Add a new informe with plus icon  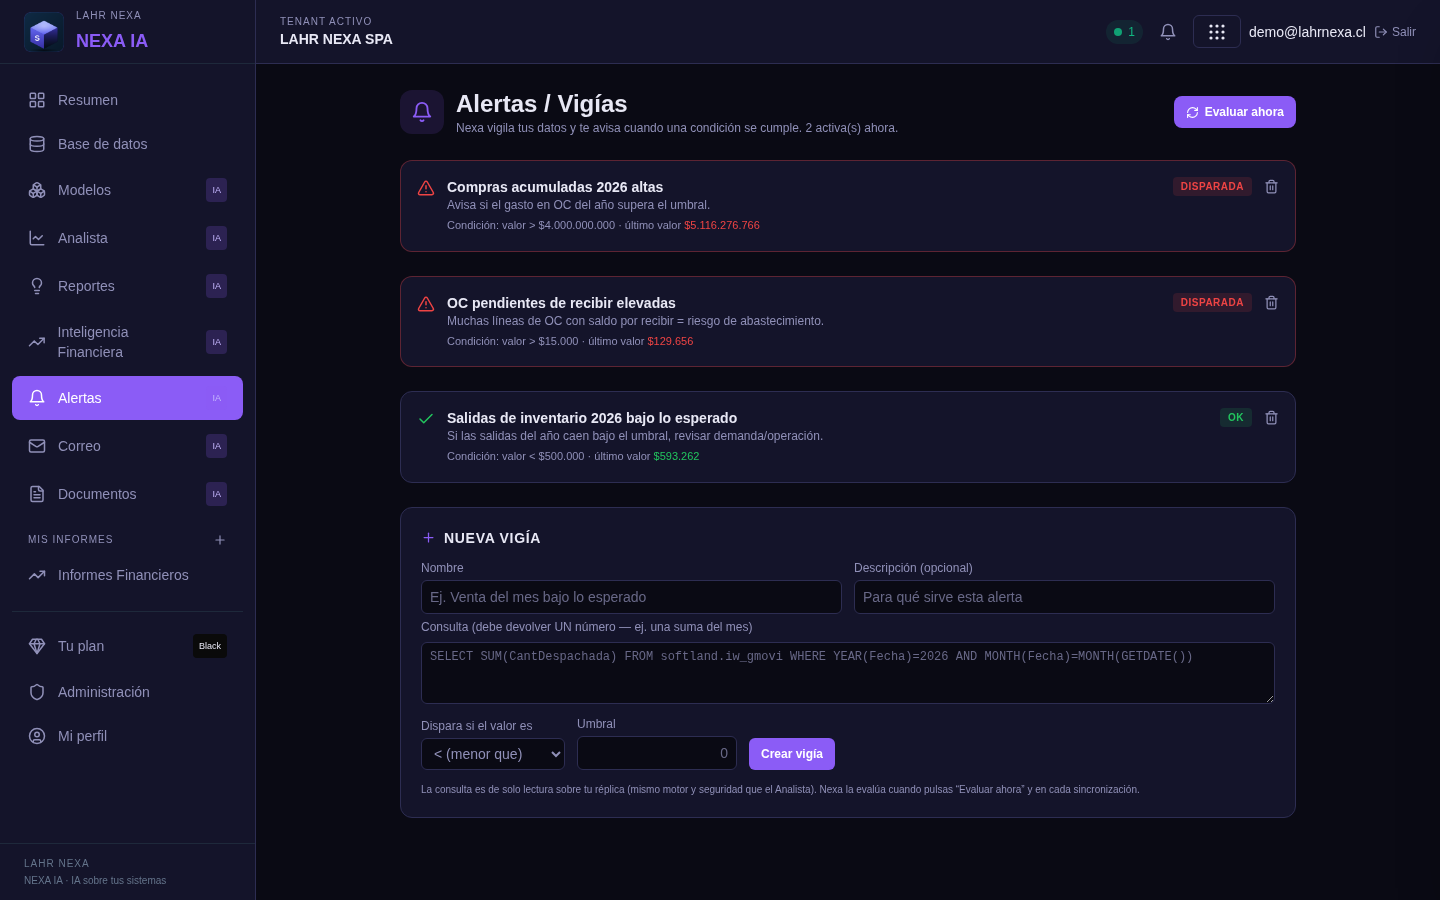(x=220, y=540)
